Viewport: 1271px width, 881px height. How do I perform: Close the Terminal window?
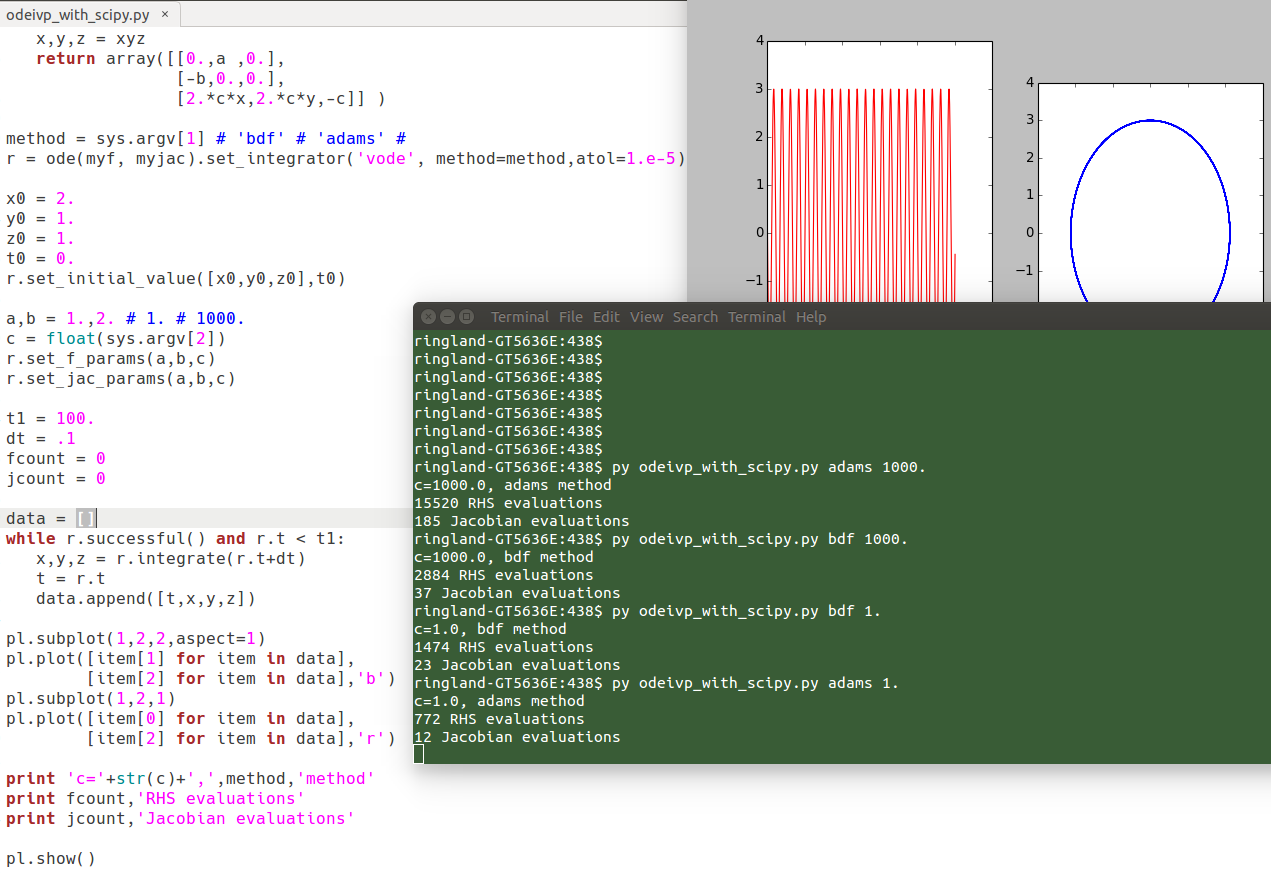point(428,316)
